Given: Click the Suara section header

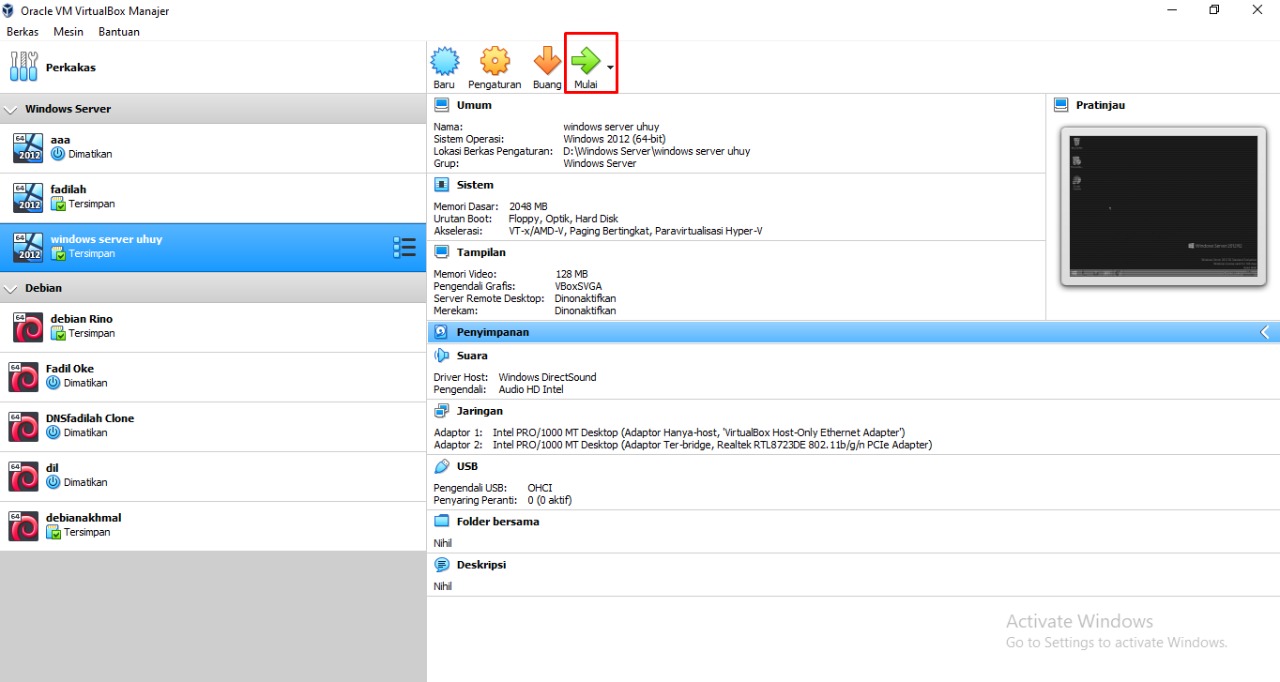Looking at the screenshot, I should [472, 356].
